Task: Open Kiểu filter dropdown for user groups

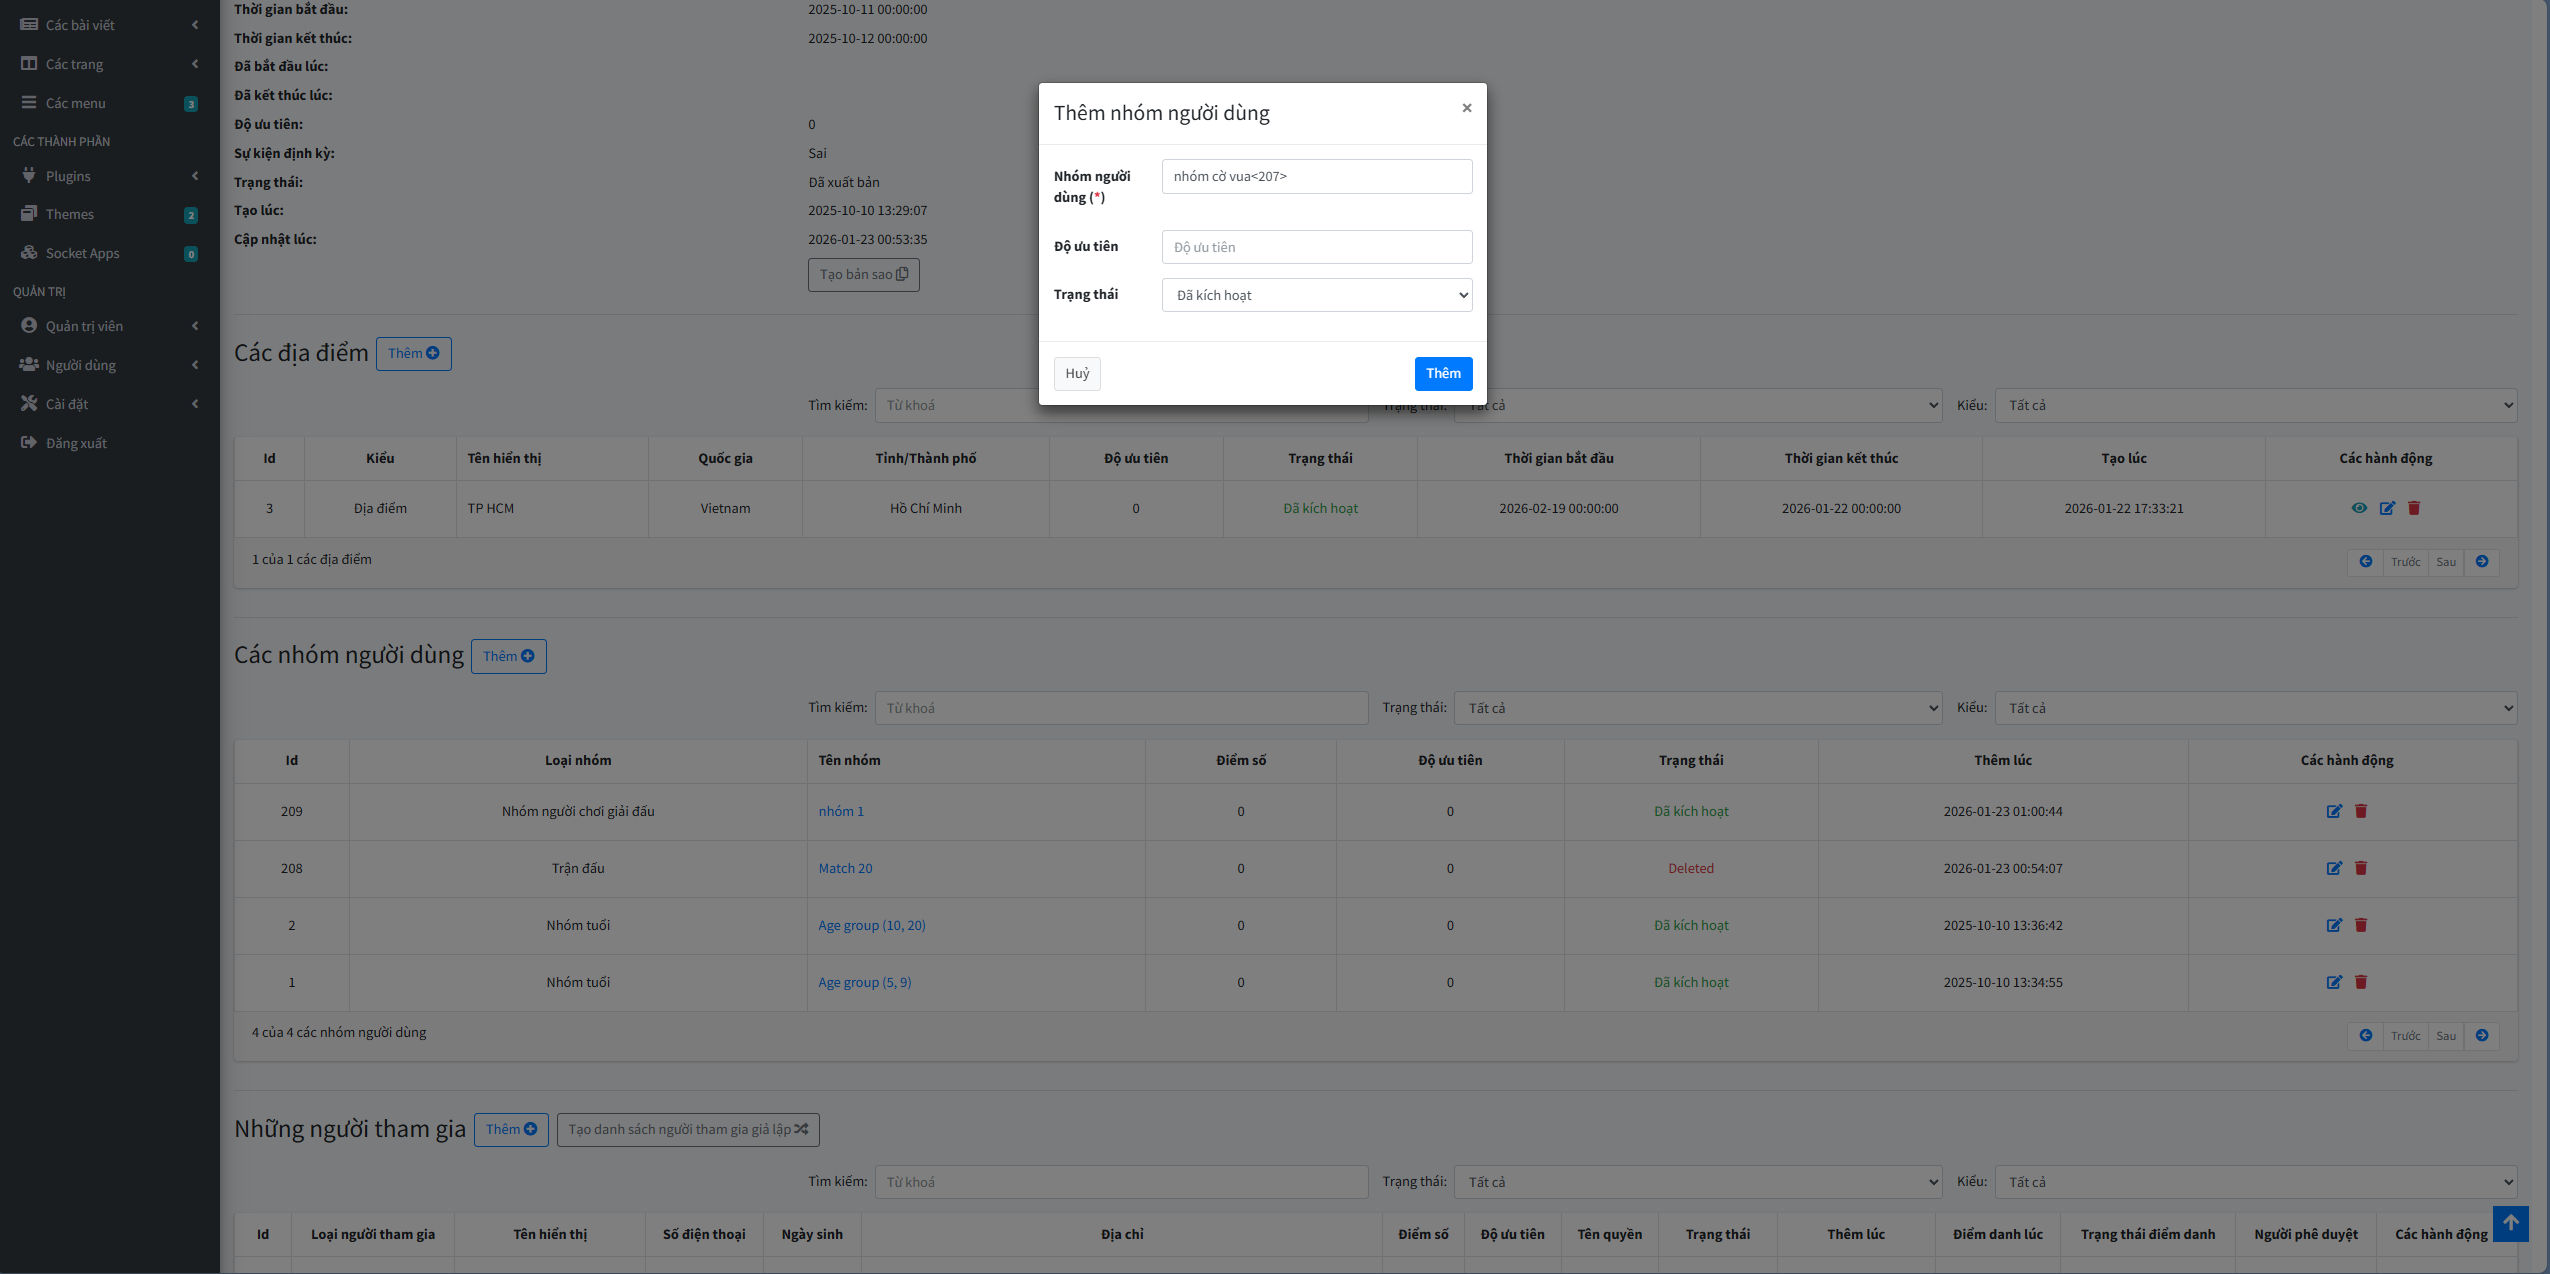Action: click(2255, 708)
